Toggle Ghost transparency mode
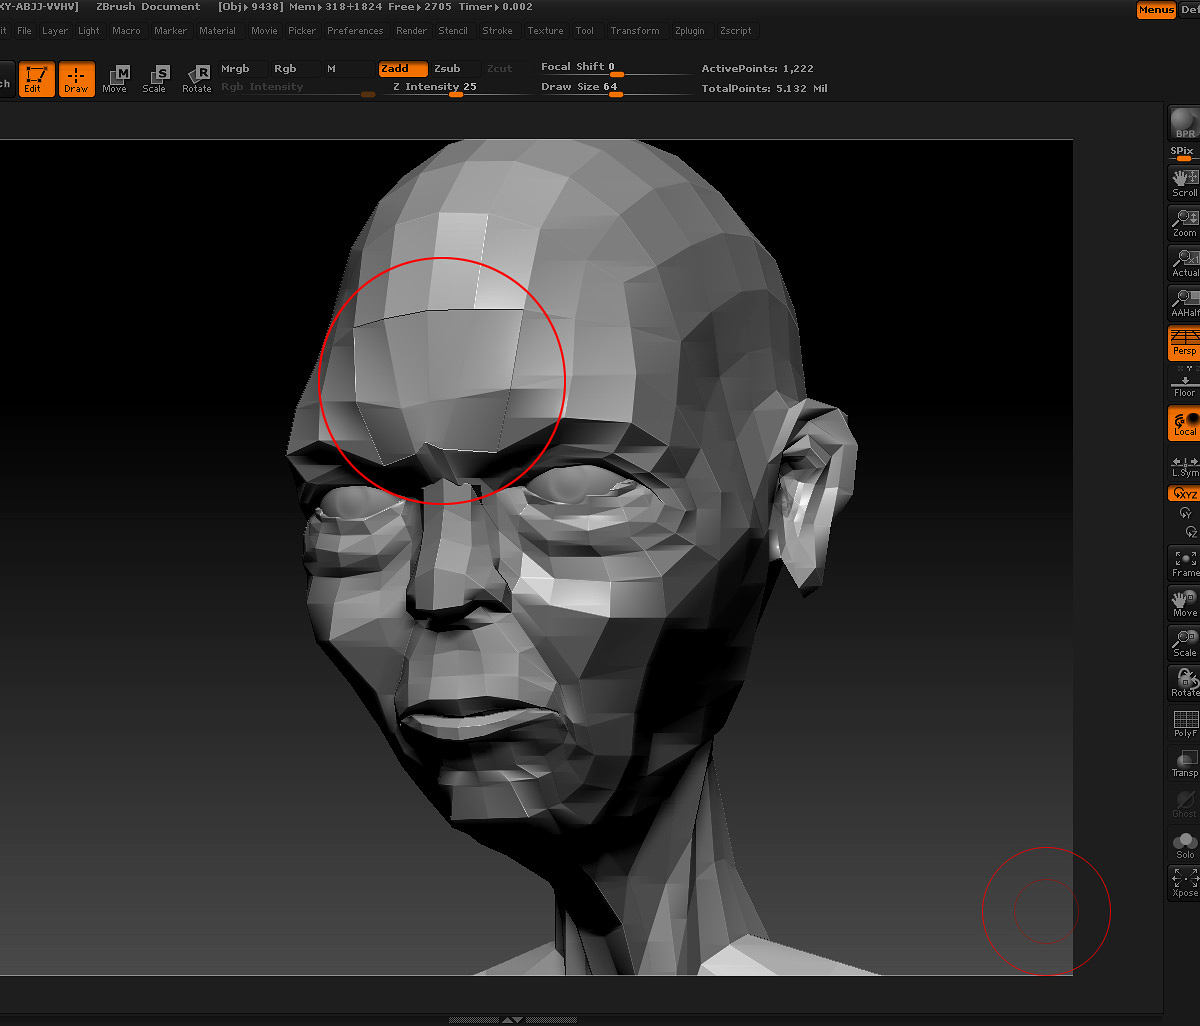 pyautogui.click(x=1185, y=803)
